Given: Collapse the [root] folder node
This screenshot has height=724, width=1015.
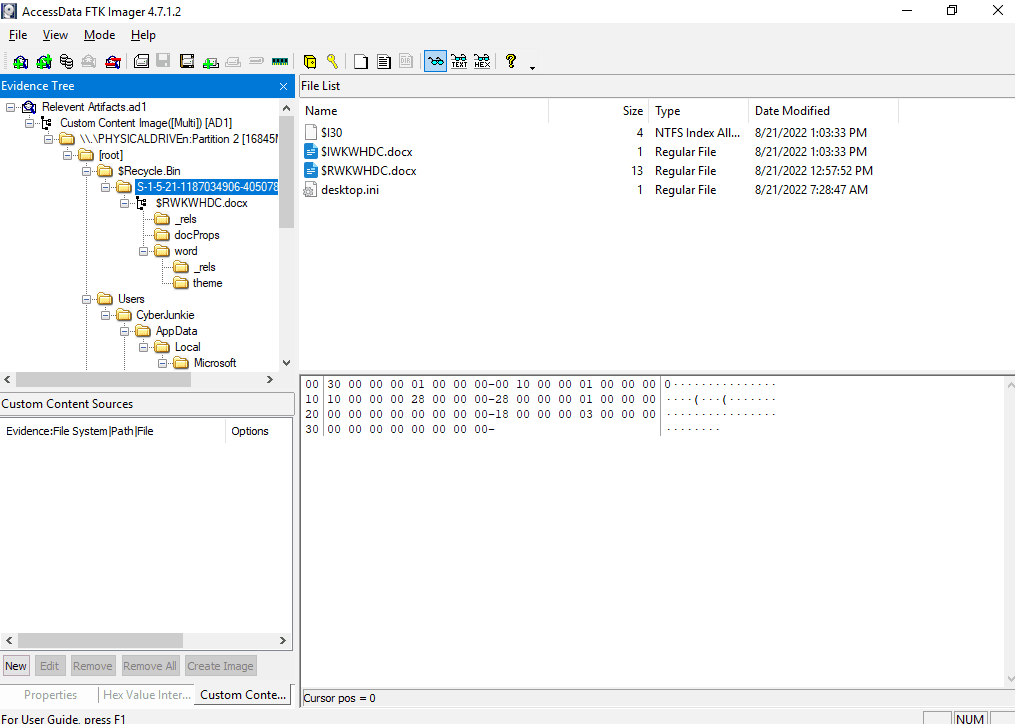Looking at the screenshot, I should (67, 155).
